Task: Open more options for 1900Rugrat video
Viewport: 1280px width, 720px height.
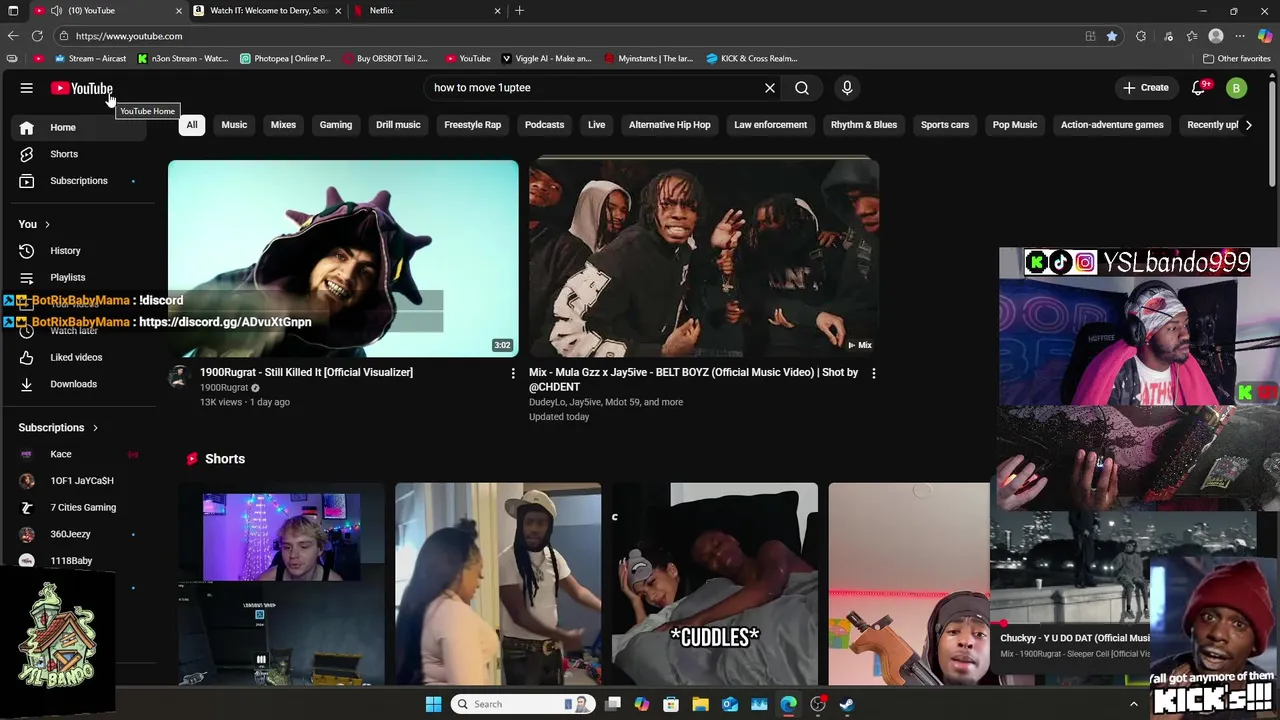Action: (x=513, y=373)
